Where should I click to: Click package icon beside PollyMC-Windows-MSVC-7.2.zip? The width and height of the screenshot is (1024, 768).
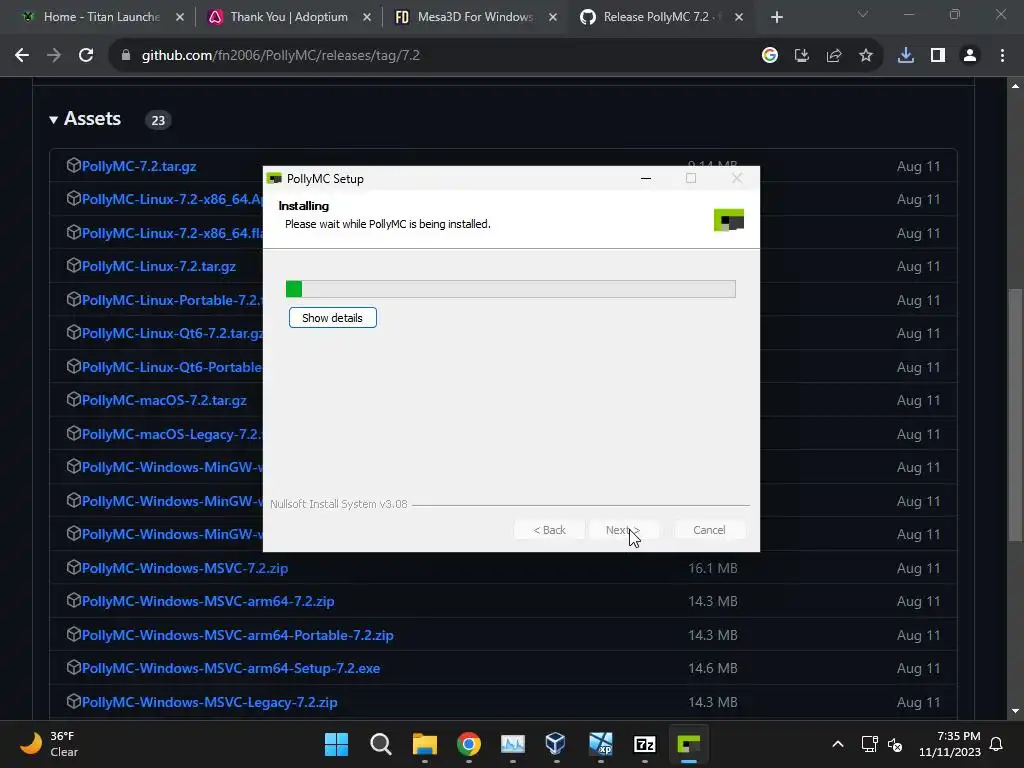(73, 567)
